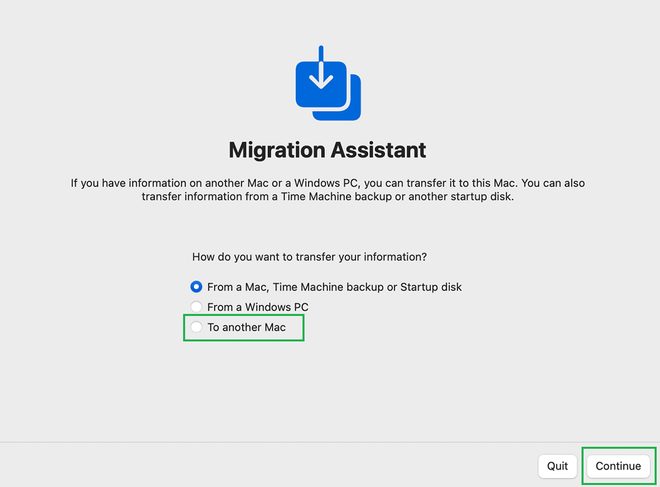Select the 'To another Mac' radio circle
The image size is (660, 487).
[x=196, y=327]
